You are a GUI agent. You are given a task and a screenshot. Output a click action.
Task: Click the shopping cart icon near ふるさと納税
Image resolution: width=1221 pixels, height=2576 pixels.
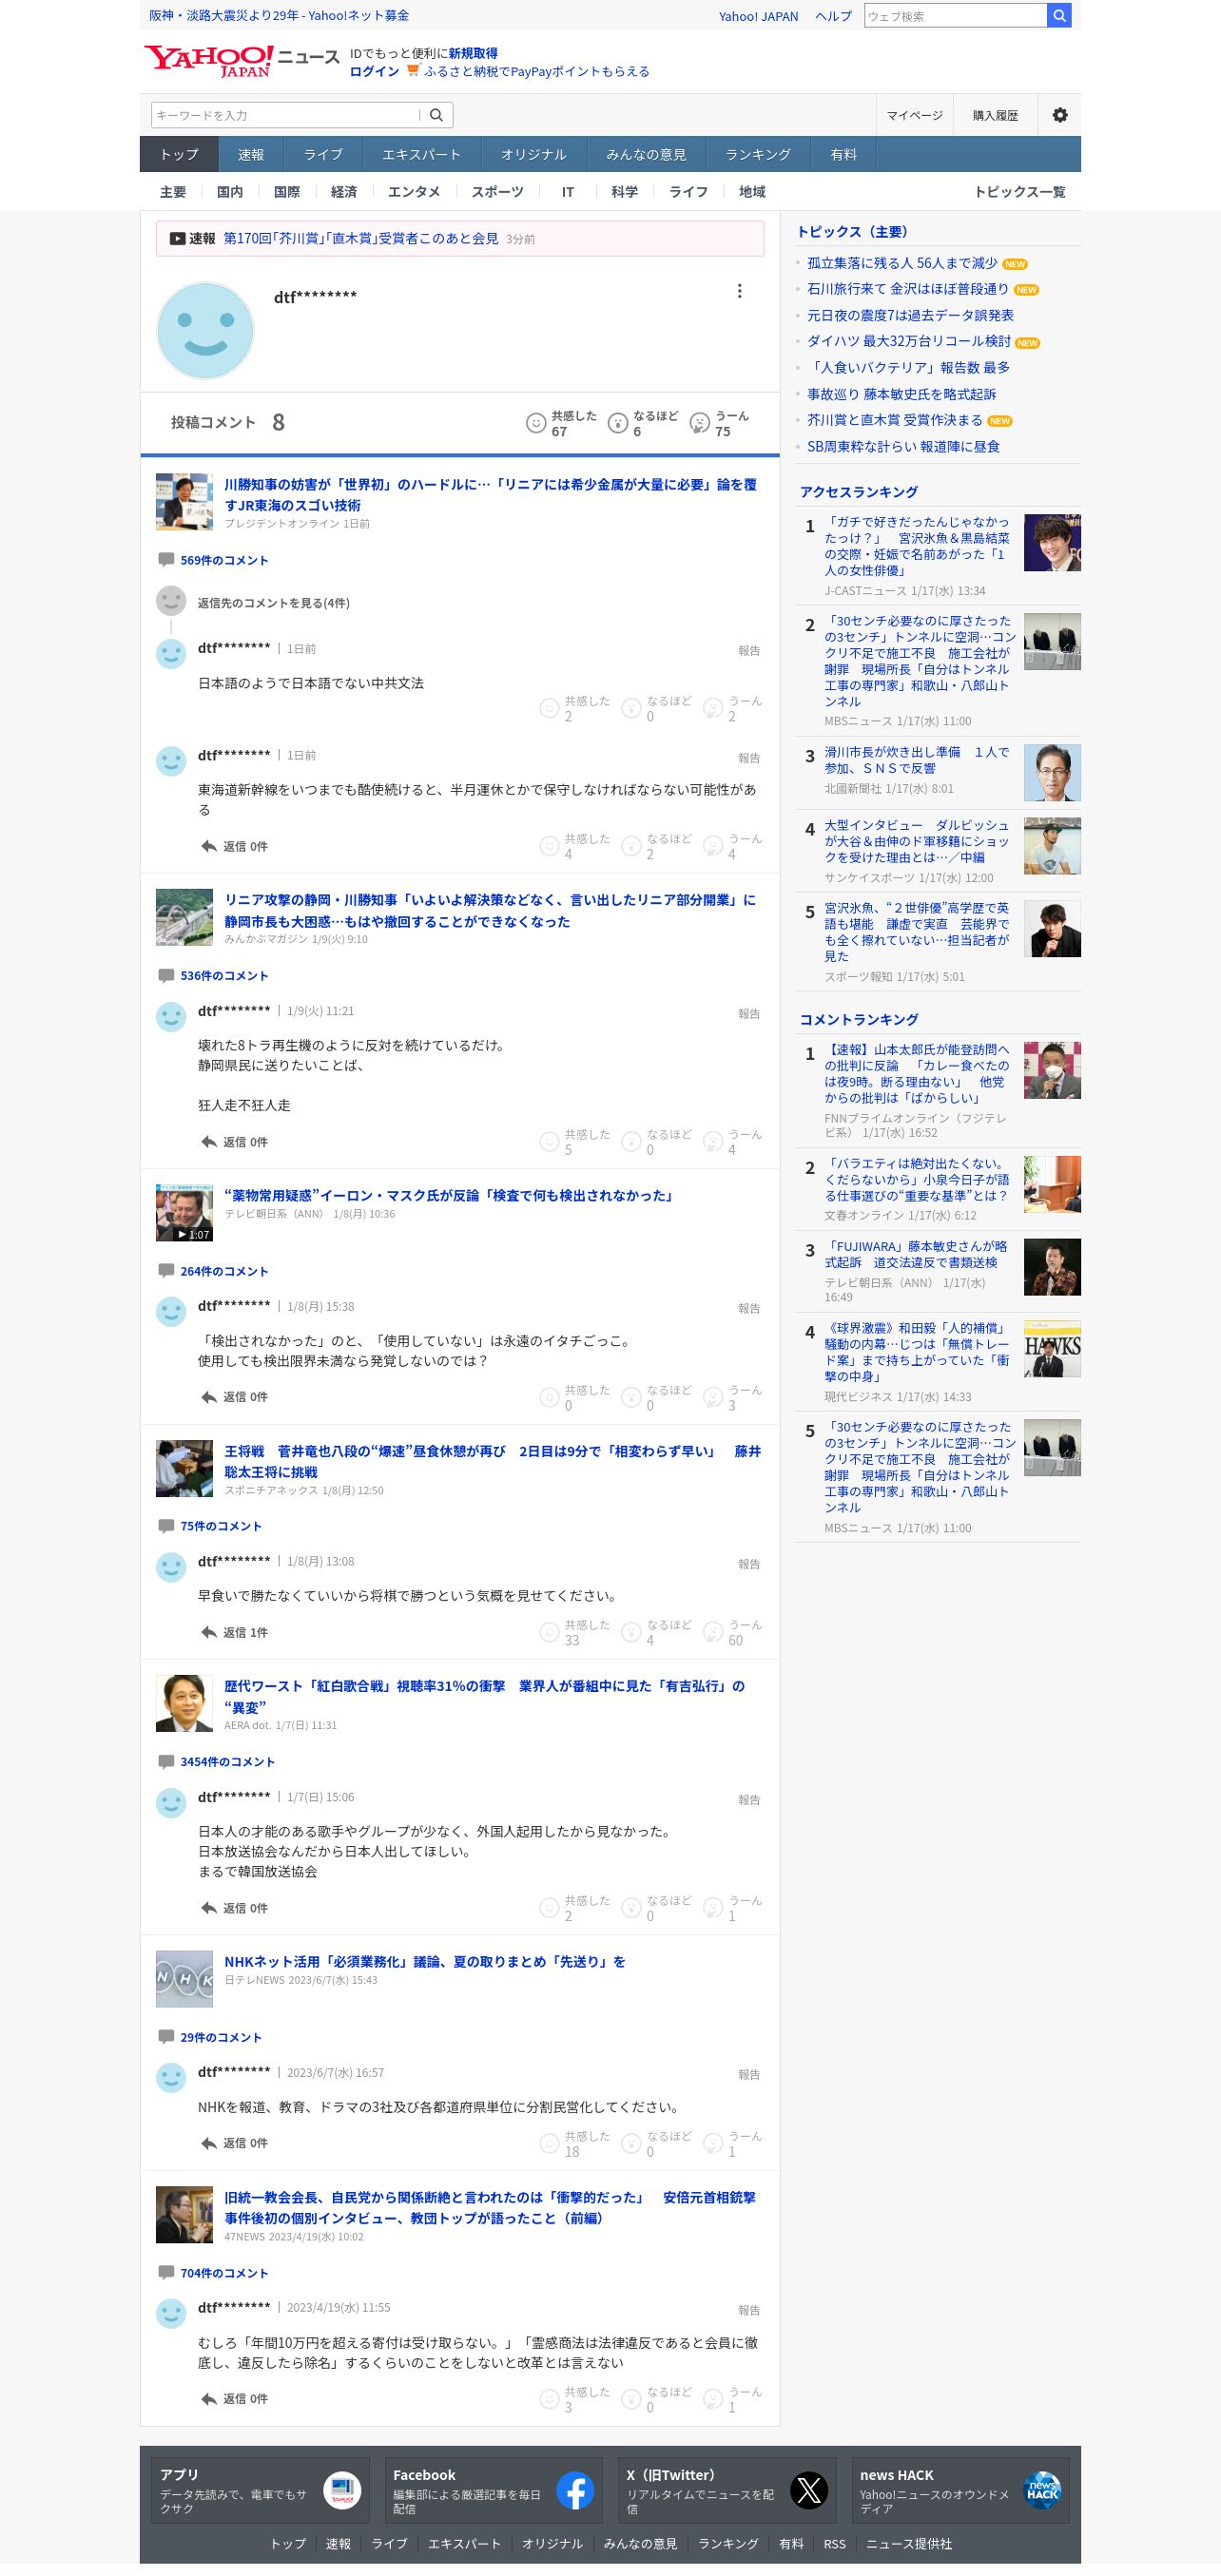pos(412,71)
